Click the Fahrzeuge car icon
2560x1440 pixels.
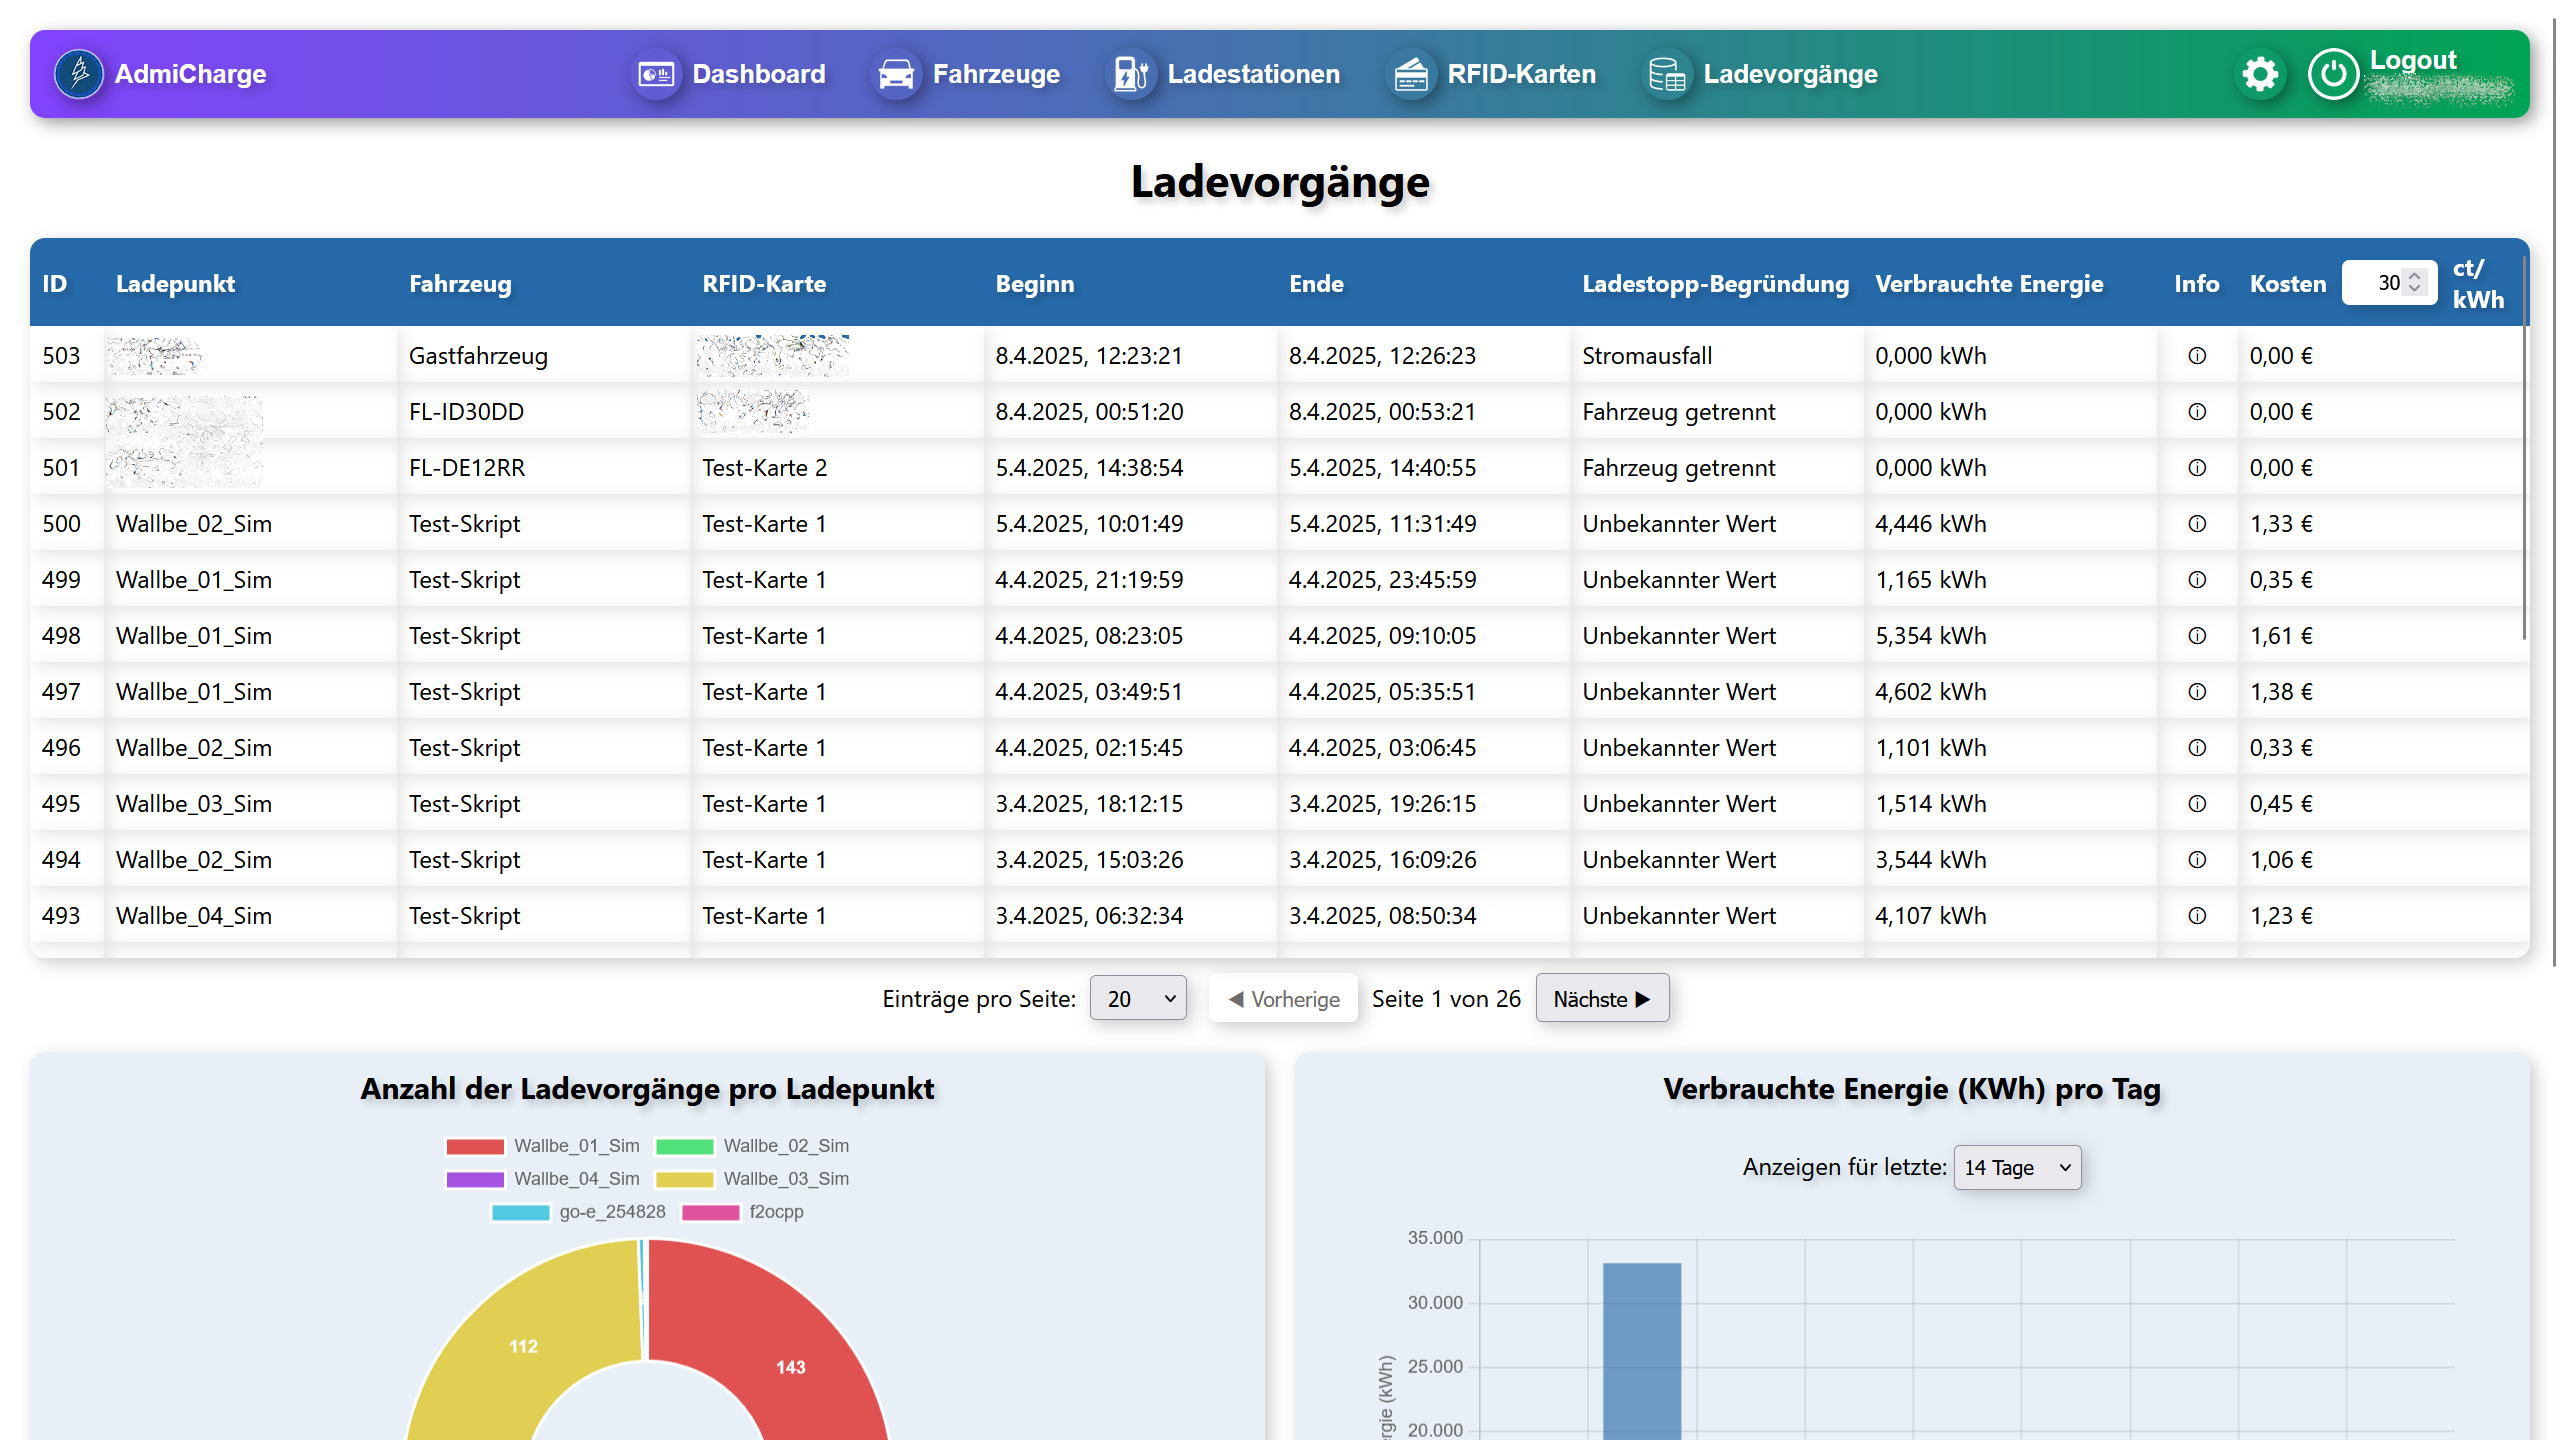coord(896,74)
